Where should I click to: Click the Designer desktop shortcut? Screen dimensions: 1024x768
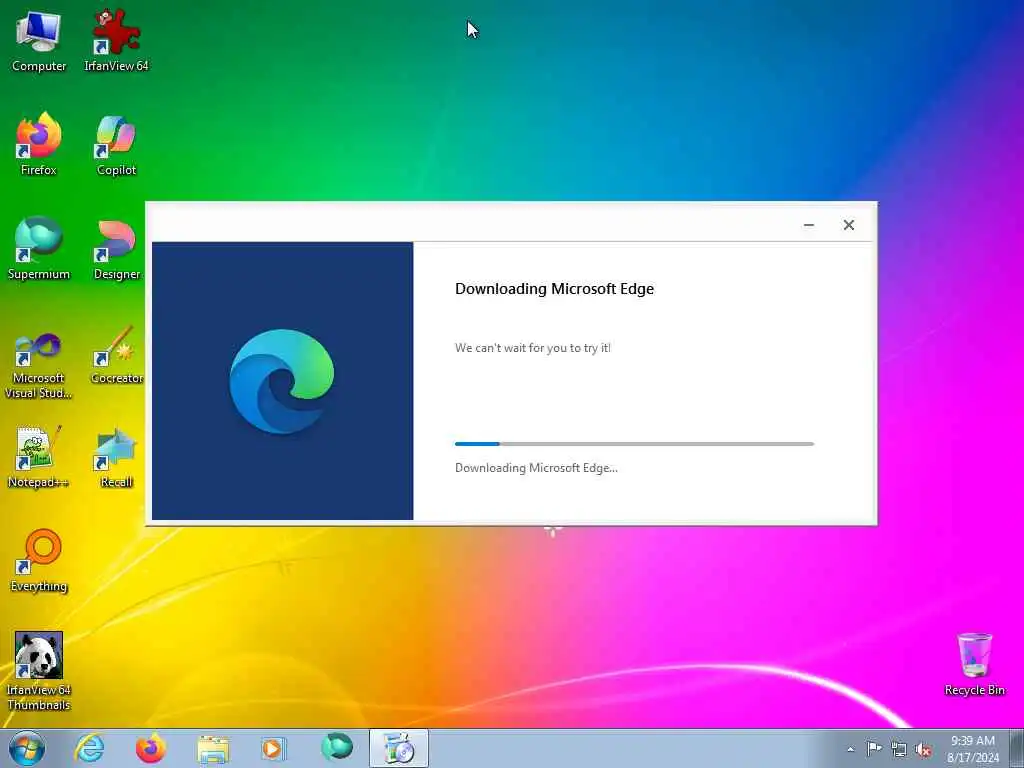[116, 249]
